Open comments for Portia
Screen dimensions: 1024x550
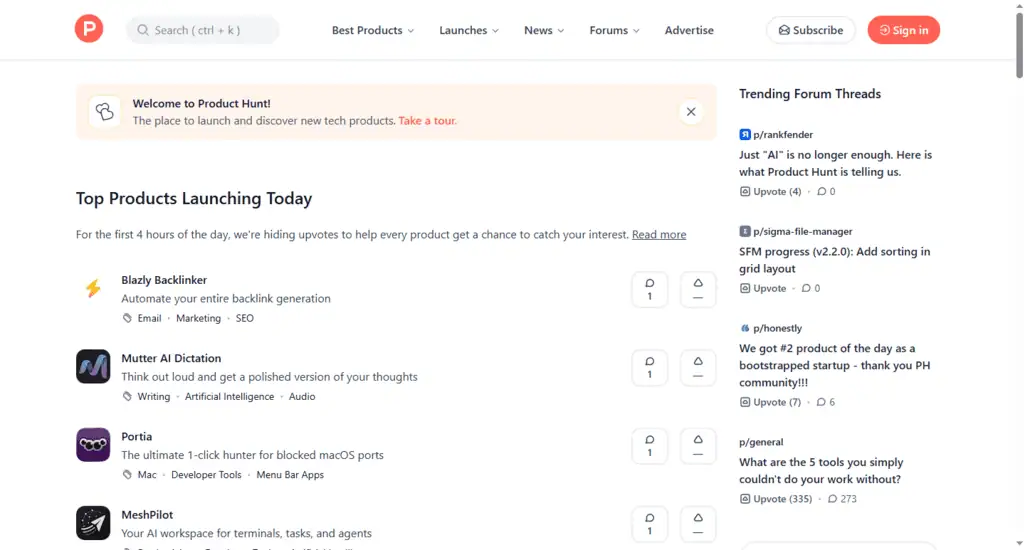pyautogui.click(x=650, y=446)
